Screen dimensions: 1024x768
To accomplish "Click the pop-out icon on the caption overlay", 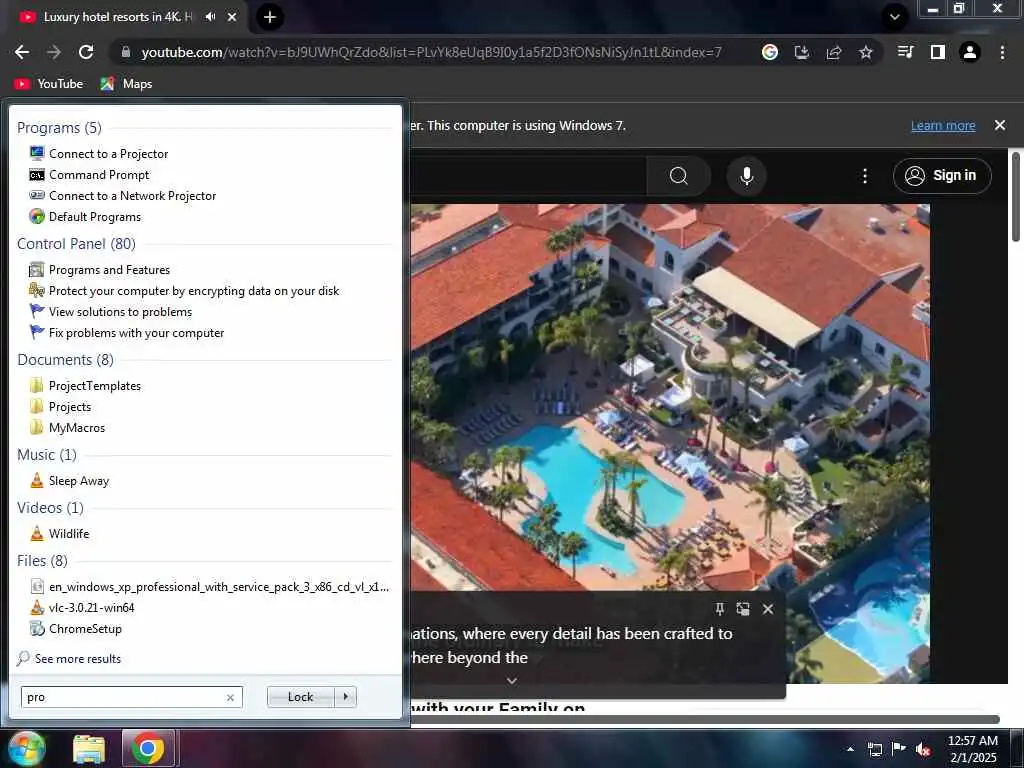I will coord(743,609).
